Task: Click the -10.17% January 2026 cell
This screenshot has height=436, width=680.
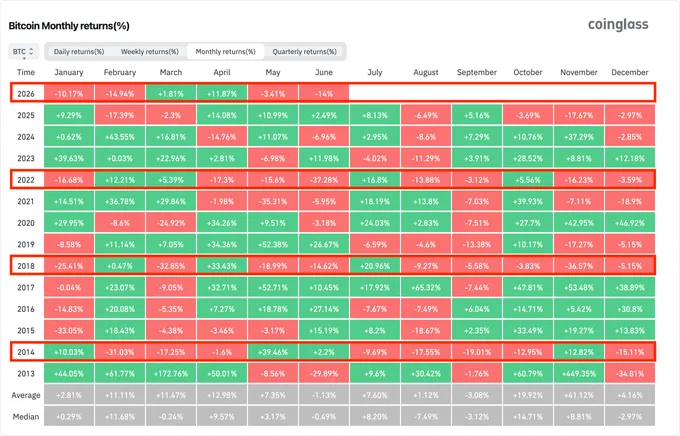Action: [69, 94]
